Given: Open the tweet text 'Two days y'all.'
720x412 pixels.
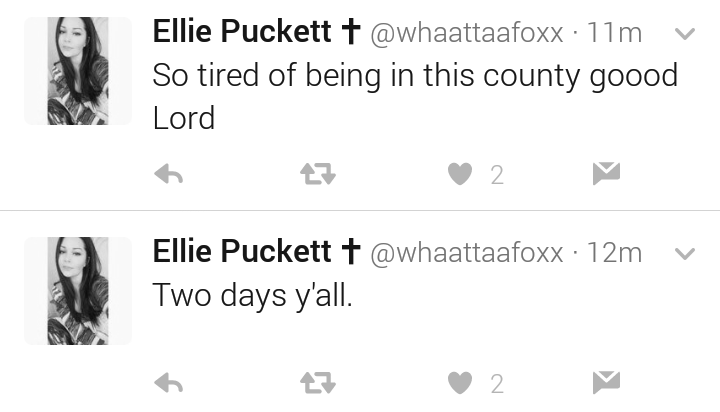Looking at the screenshot, I should [253, 296].
